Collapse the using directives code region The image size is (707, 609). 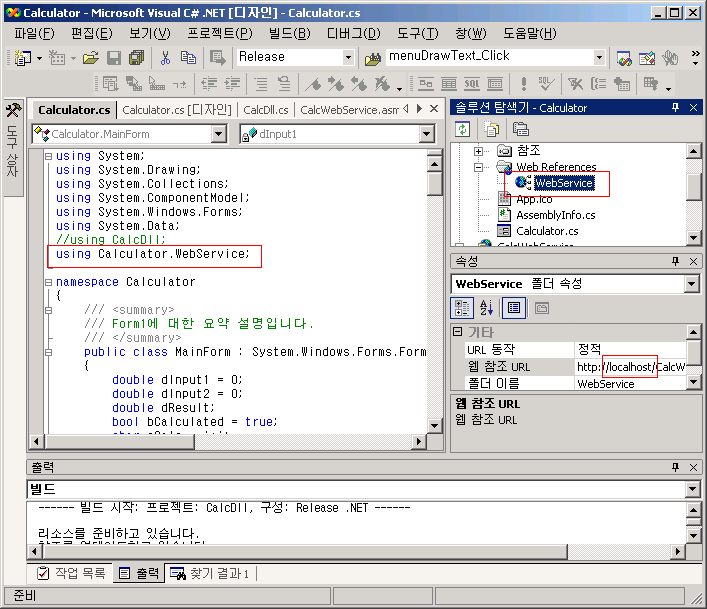pyautogui.click(x=48, y=156)
